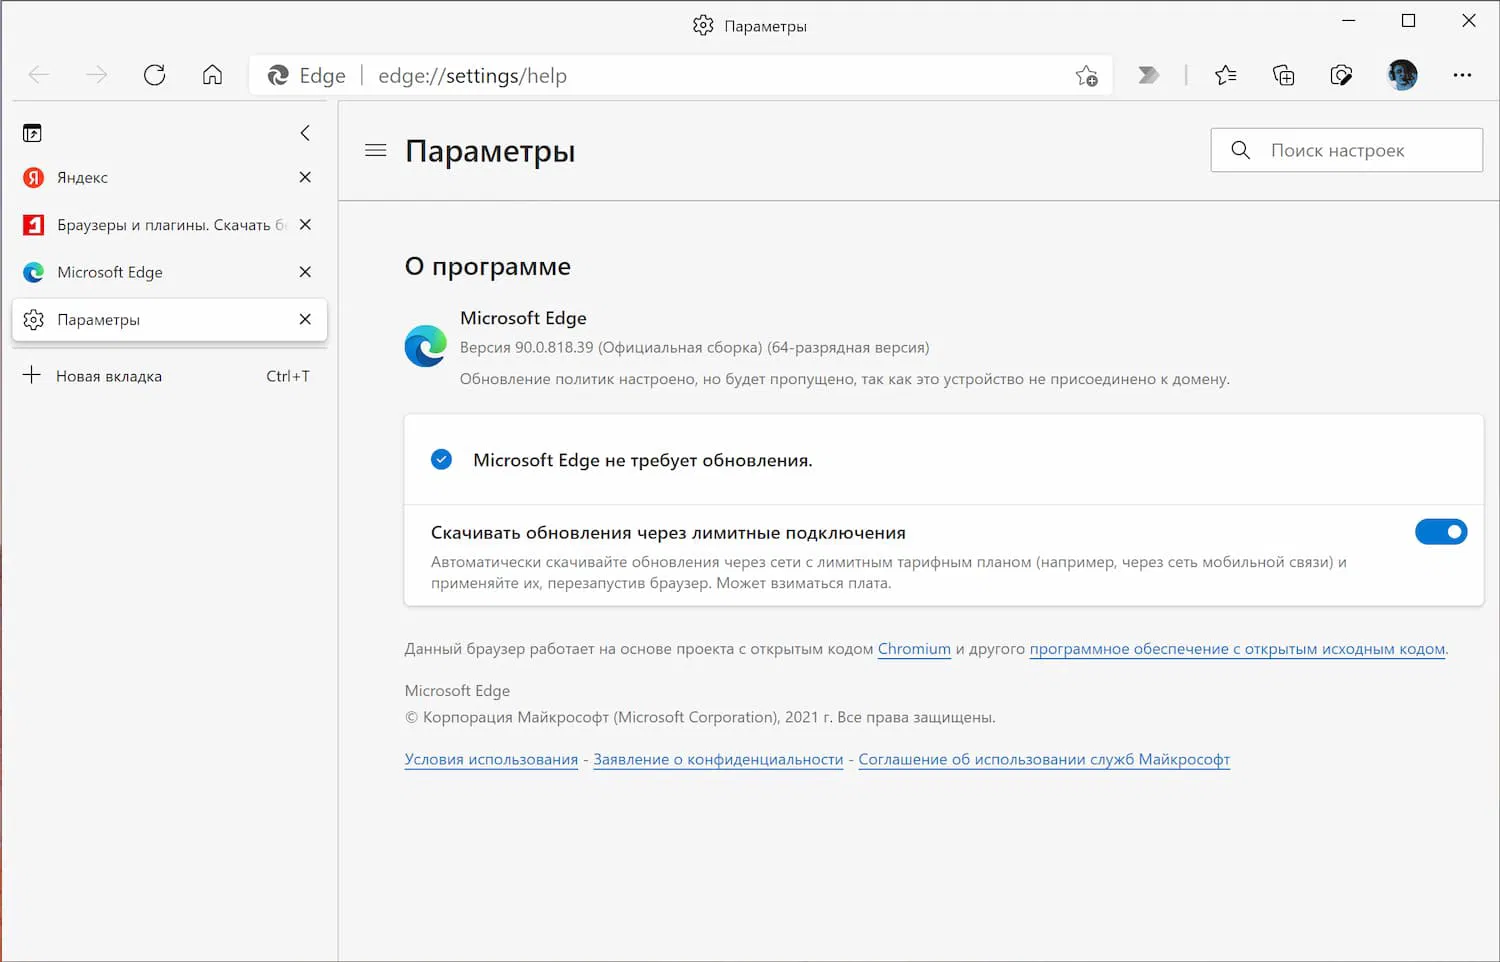Image resolution: width=1500 pixels, height=962 pixels.
Task: Open the Favorites panel icon
Action: point(1226,75)
